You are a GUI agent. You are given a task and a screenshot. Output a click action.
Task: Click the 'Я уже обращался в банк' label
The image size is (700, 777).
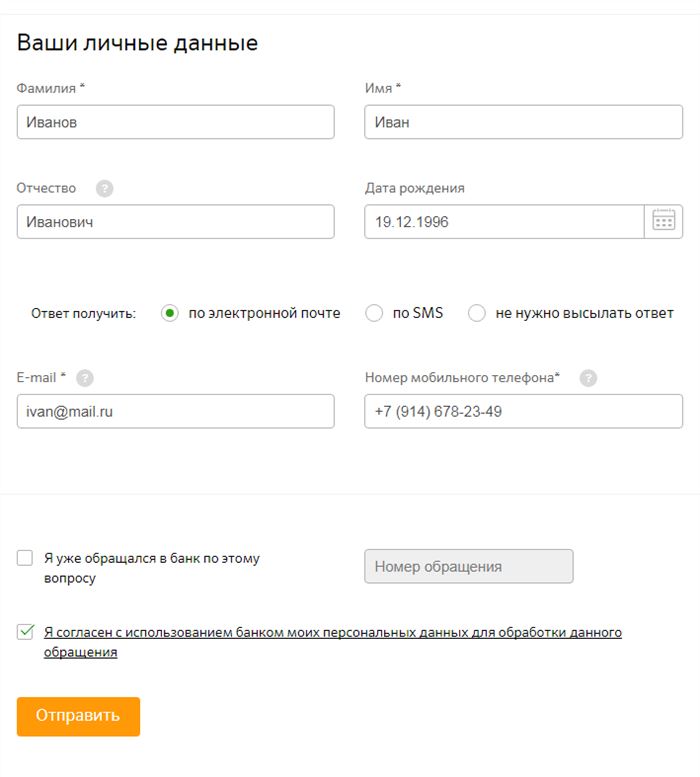pos(152,568)
